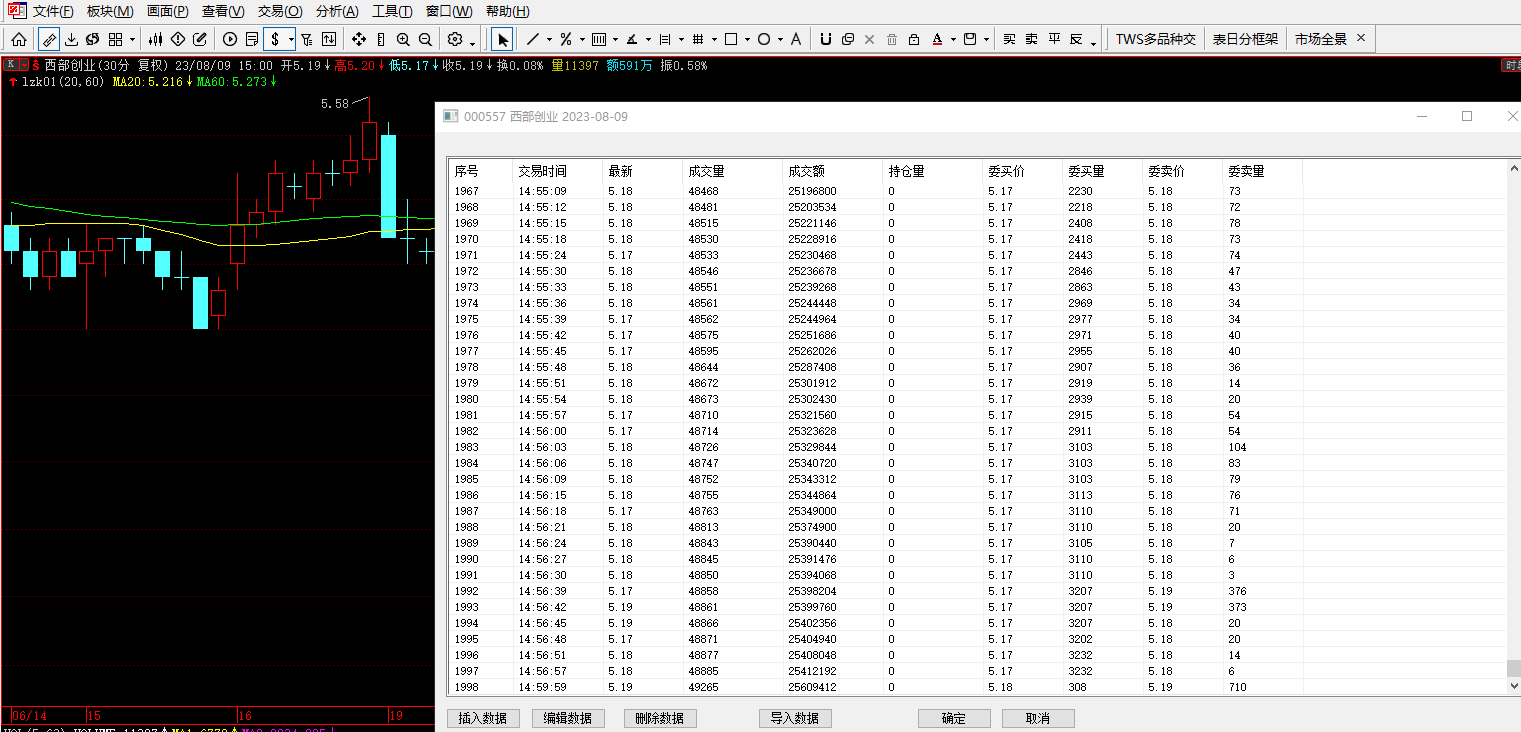The image size is (1521, 732).
Task: Click the 成交量 column header
Action: [706, 171]
